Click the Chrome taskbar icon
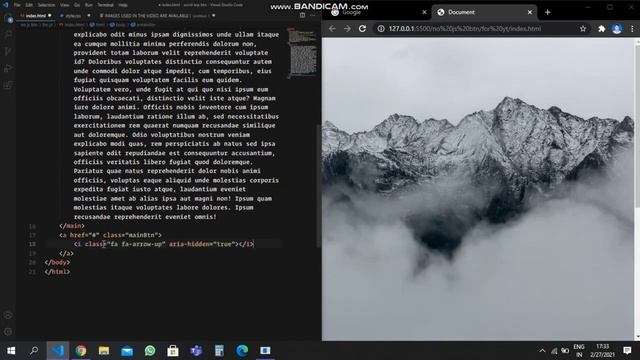Screen dimensions: 640x360 [x=81, y=351]
